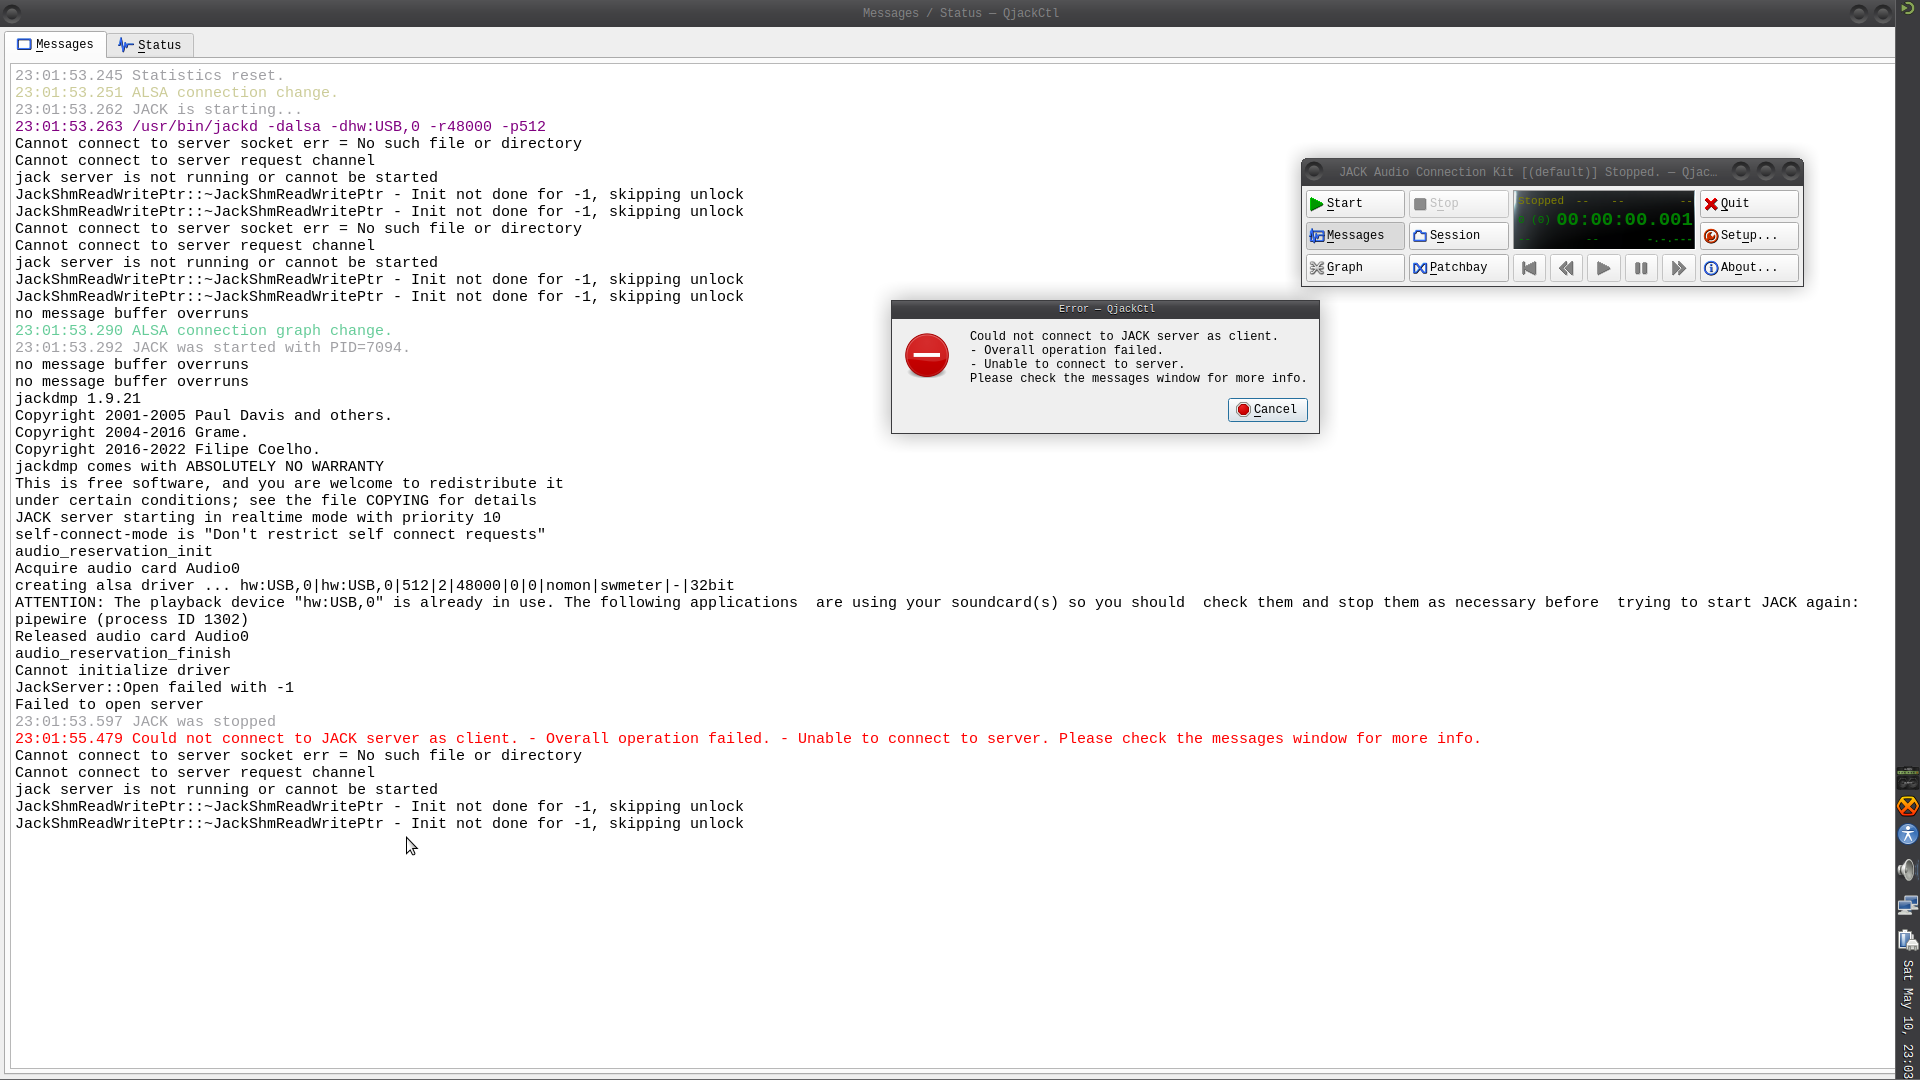The height and width of the screenshot is (1080, 1920).
Task: Open the Session button in QjackCtl
Action: [x=1458, y=236]
